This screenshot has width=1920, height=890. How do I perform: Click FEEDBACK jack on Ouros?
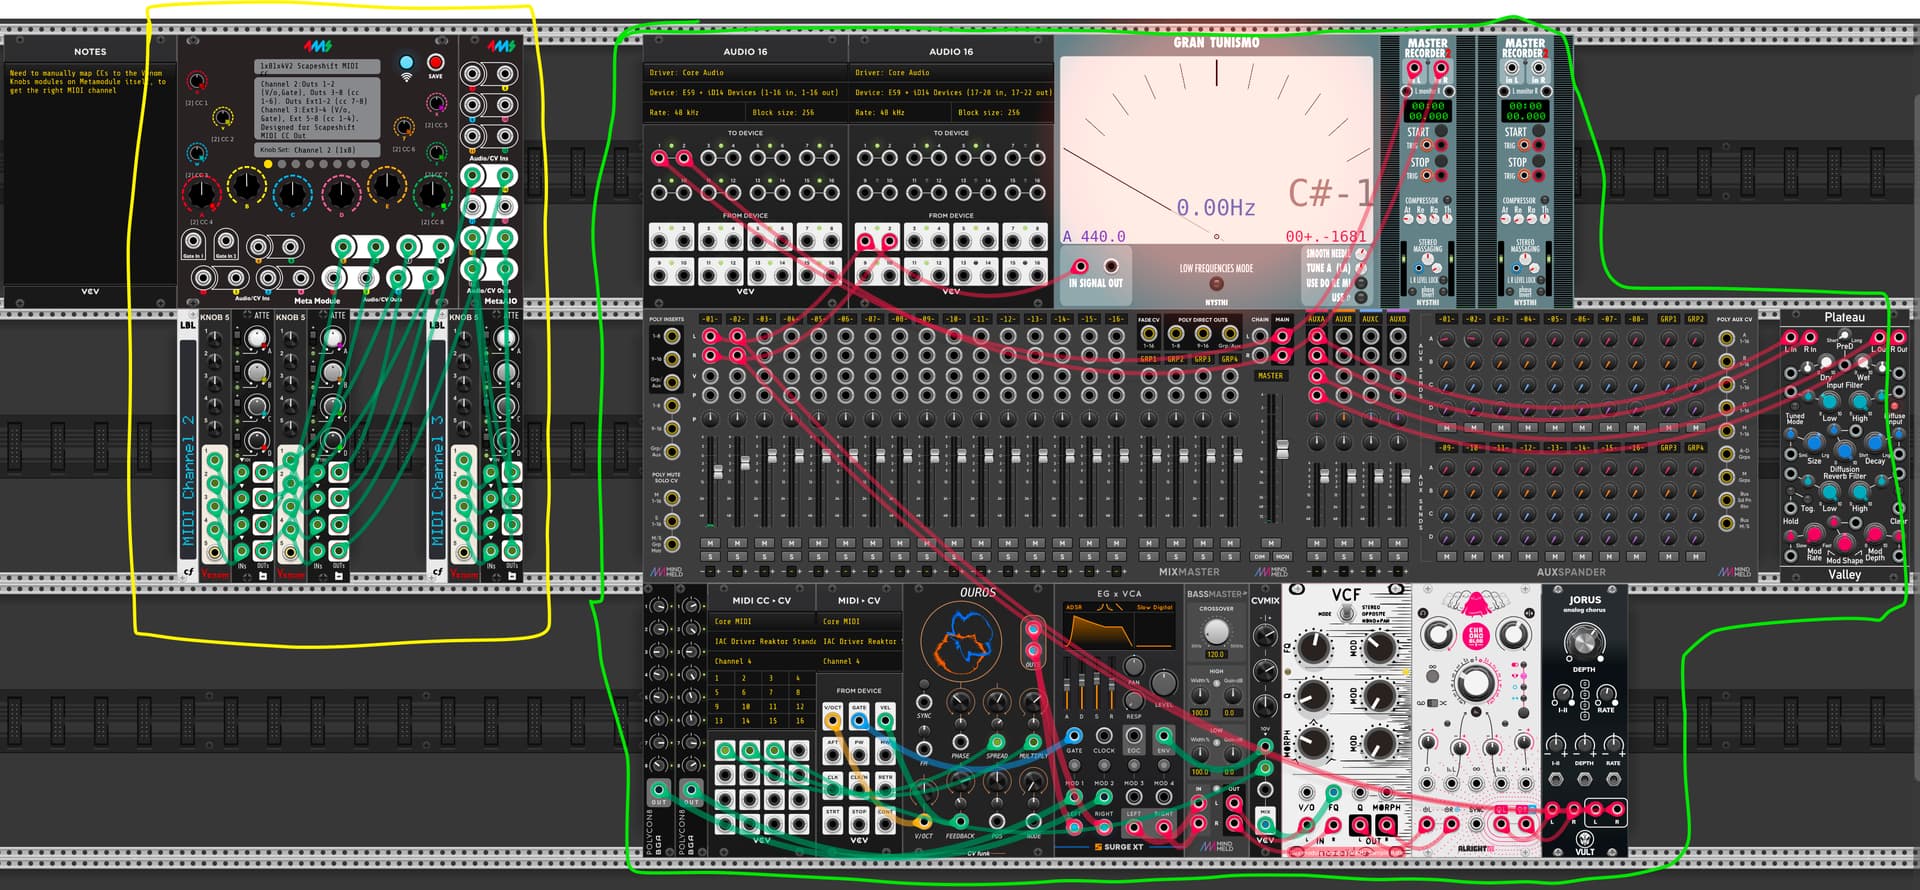960,824
